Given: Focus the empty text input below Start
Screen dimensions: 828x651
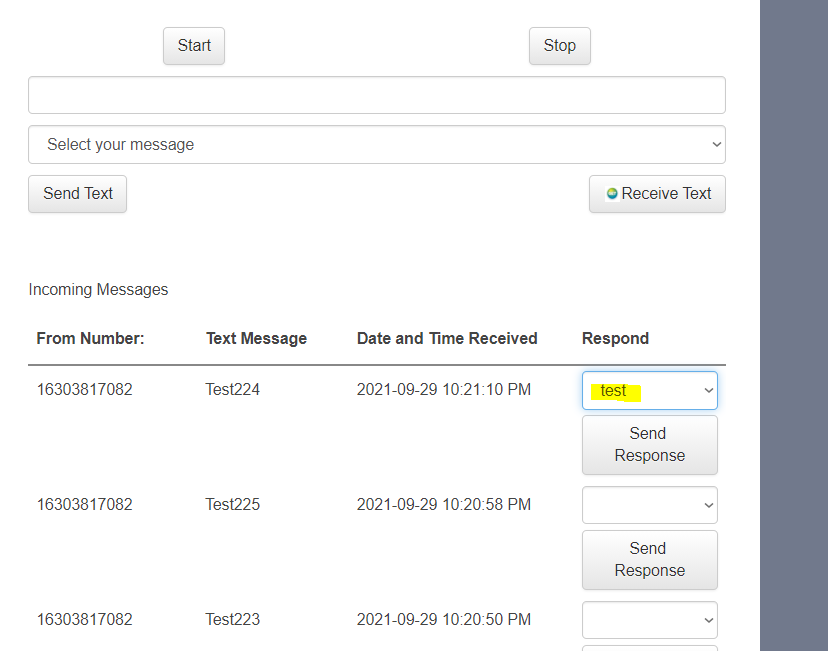Looking at the screenshot, I should click(x=377, y=95).
